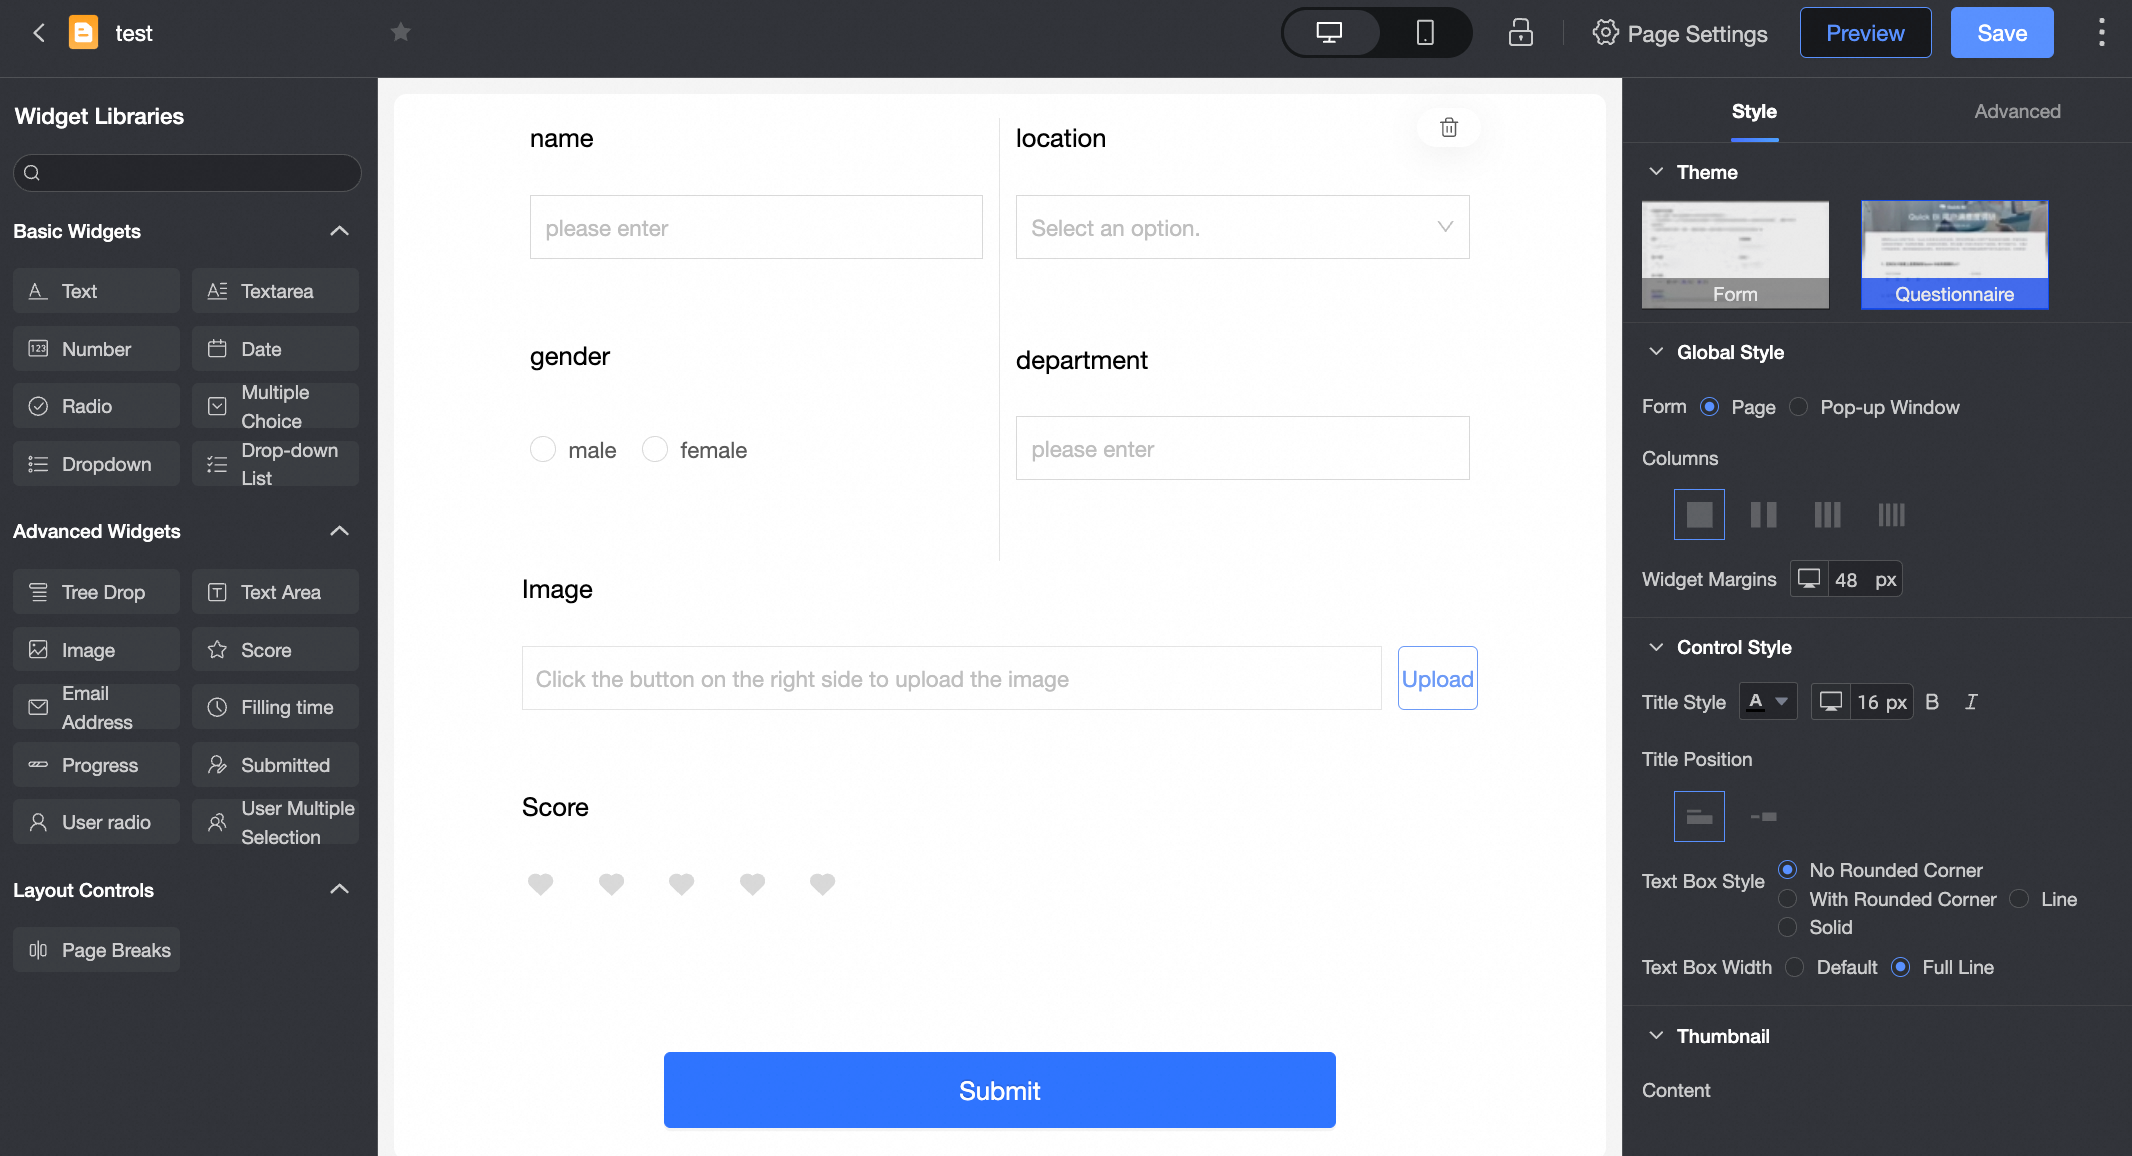Star the test form as favorite
This screenshot has height=1156, width=2132.
tap(400, 33)
